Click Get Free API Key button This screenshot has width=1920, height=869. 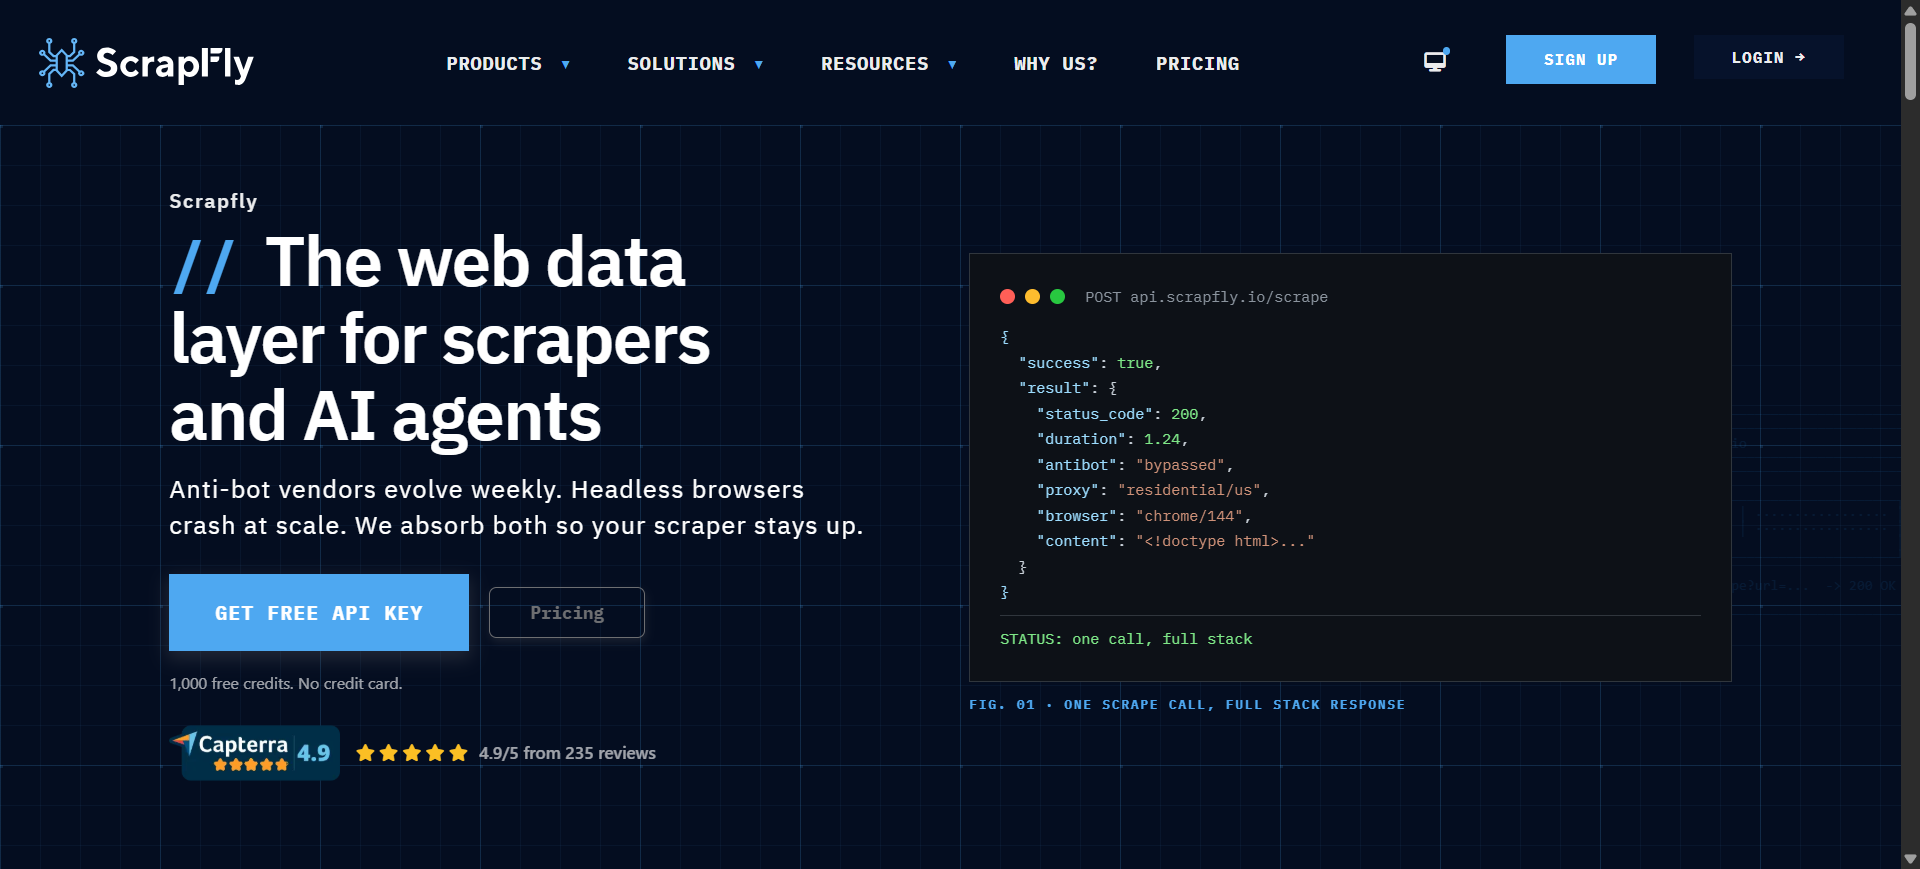[318, 612]
